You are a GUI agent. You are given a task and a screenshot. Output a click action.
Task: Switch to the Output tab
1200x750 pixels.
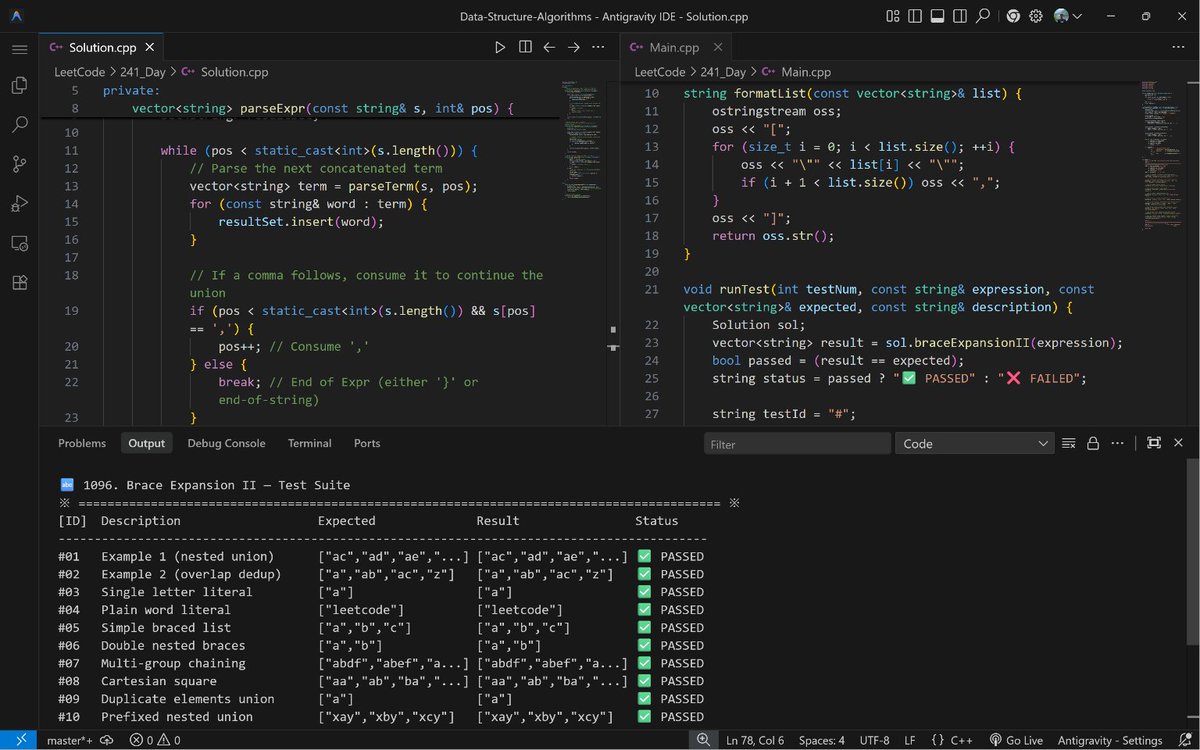(x=146, y=443)
